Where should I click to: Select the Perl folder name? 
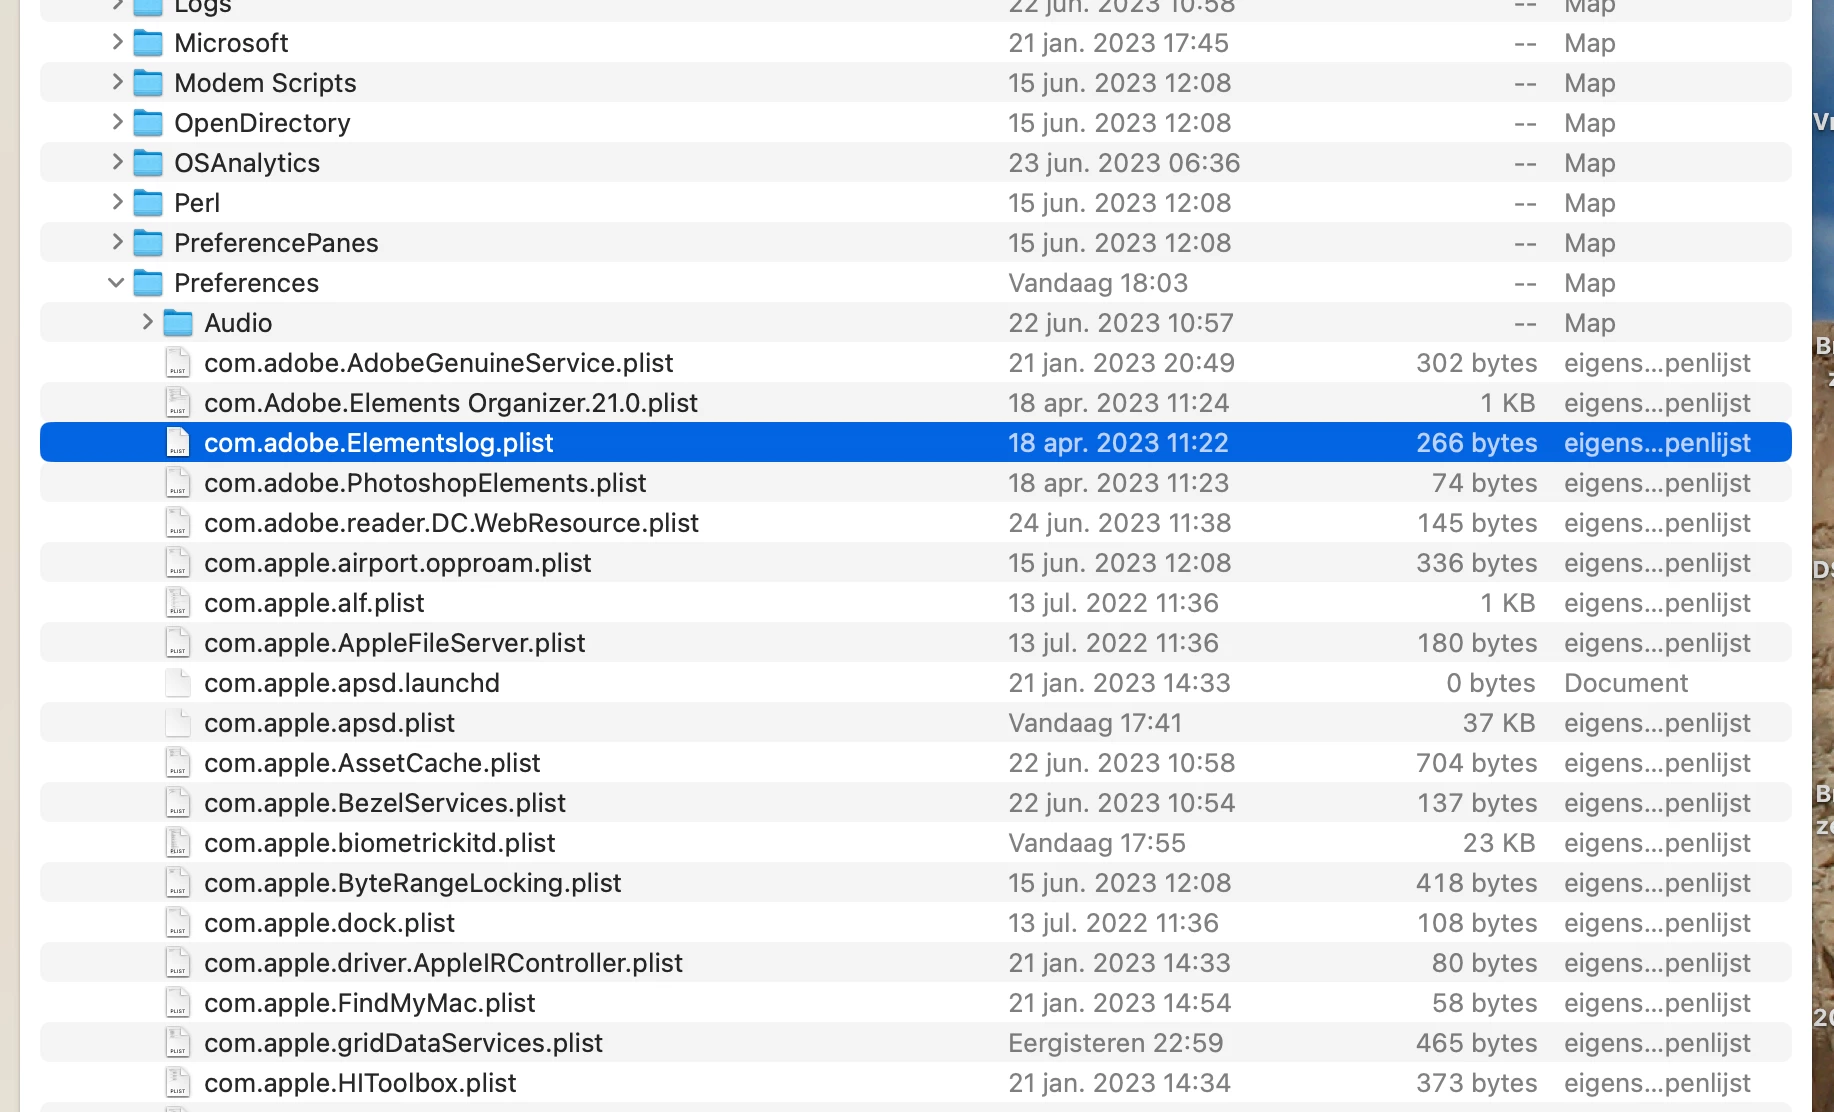point(197,203)
